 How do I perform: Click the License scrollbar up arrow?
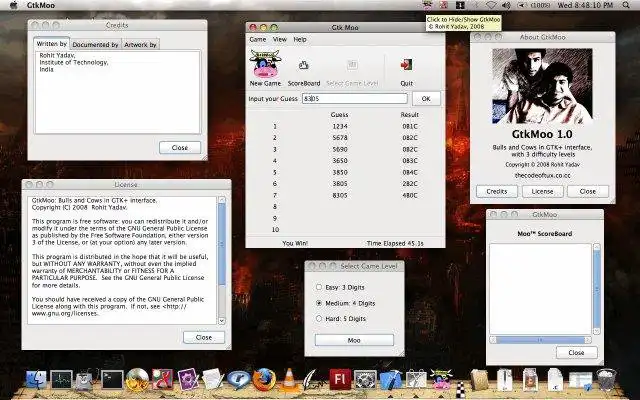click(x=222, y=200)
